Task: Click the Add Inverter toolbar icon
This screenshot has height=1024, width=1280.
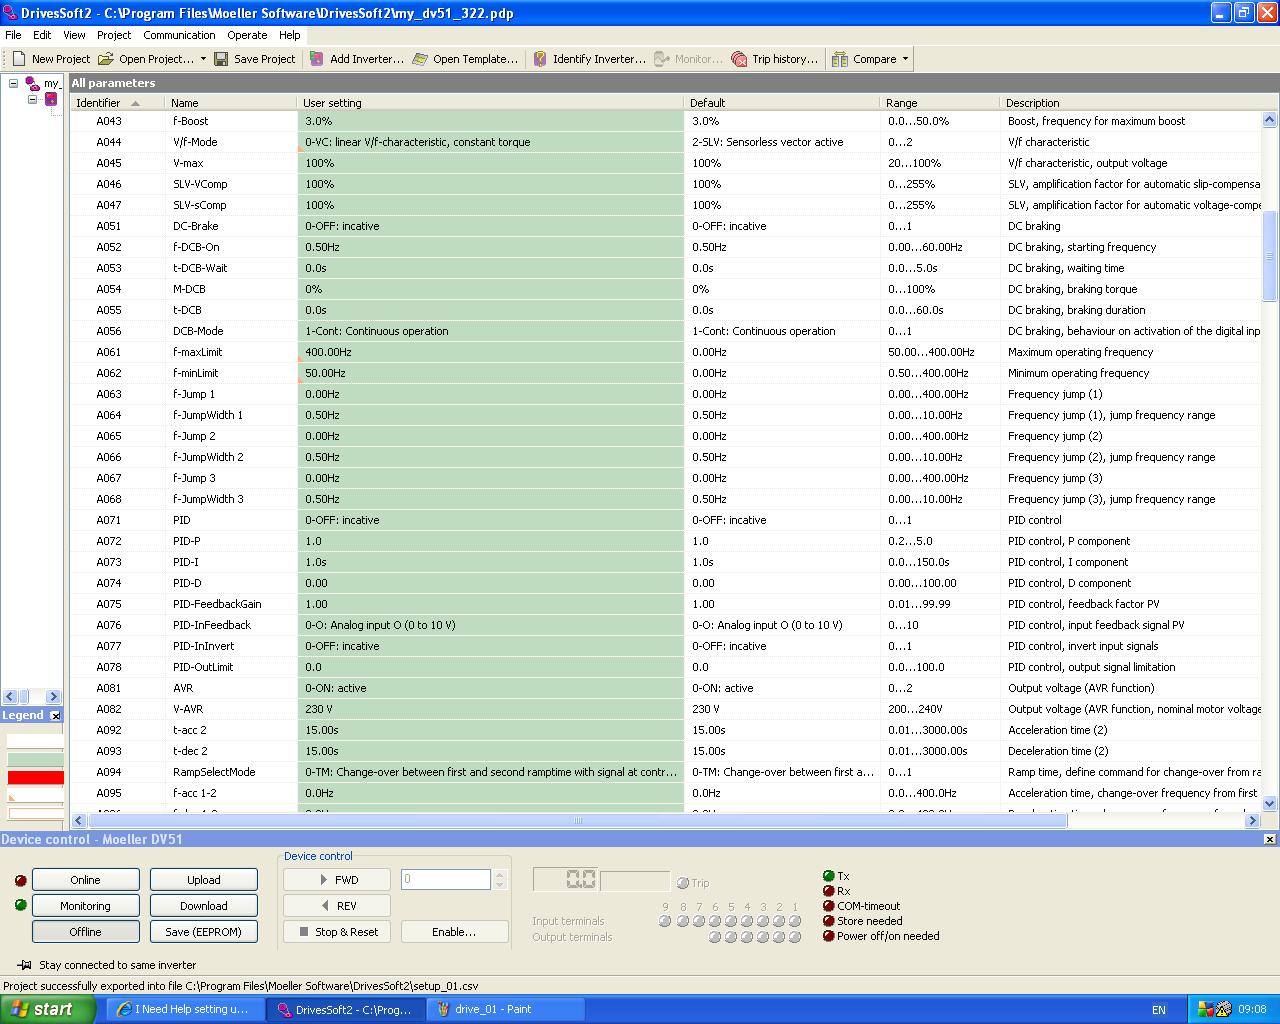Action: point(317,59)
